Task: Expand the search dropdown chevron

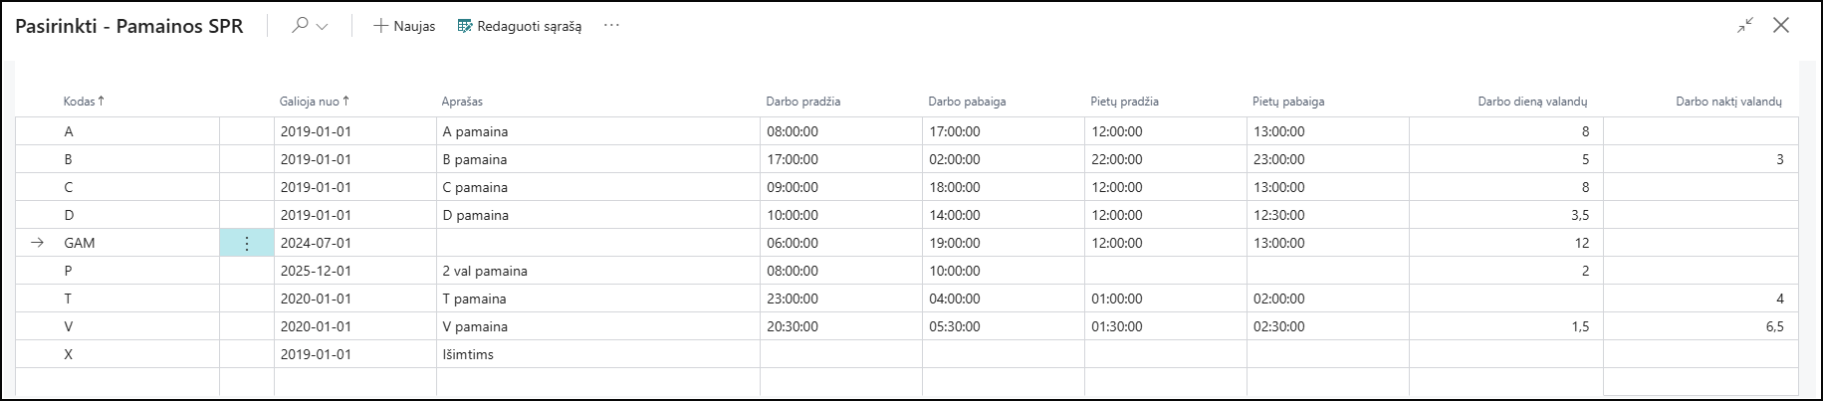Action: point(322,27)
